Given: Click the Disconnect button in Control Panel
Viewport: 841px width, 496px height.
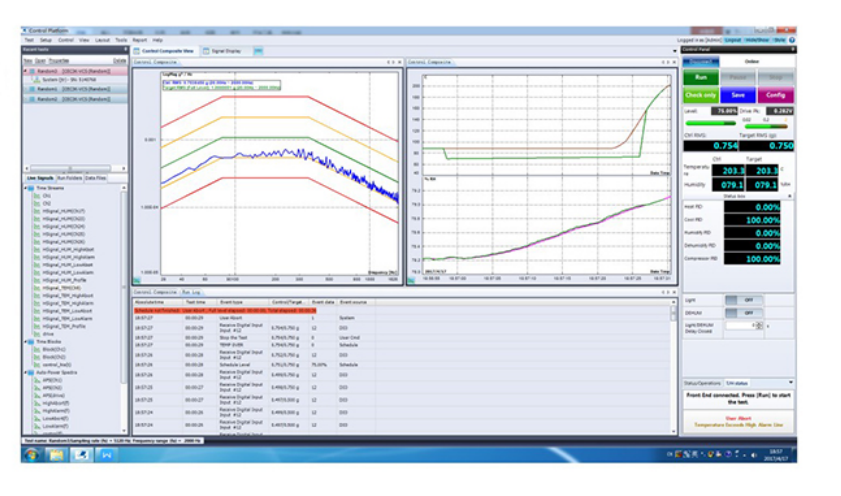Looking at the screenshot, I should tap(700, 61).
